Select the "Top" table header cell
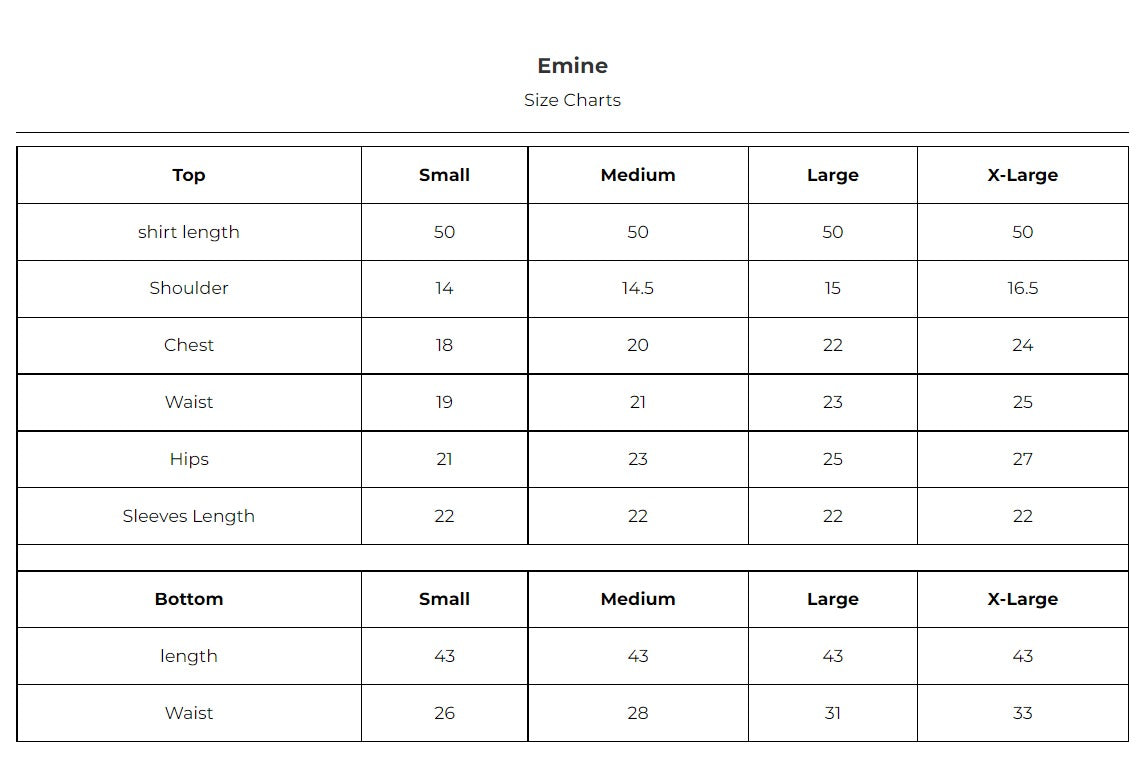1142x762 pixels. [189, 175]
